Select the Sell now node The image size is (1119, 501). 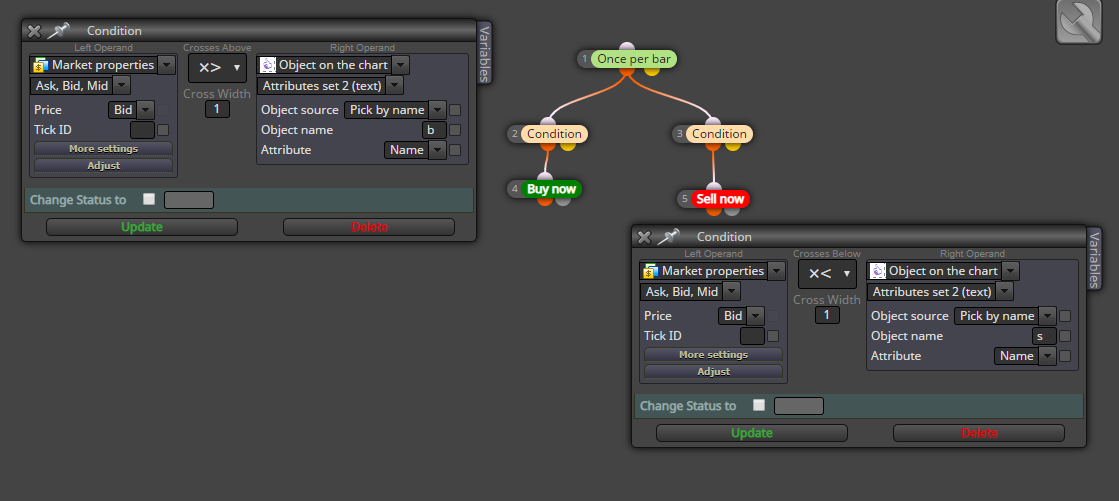pos(719,199)
